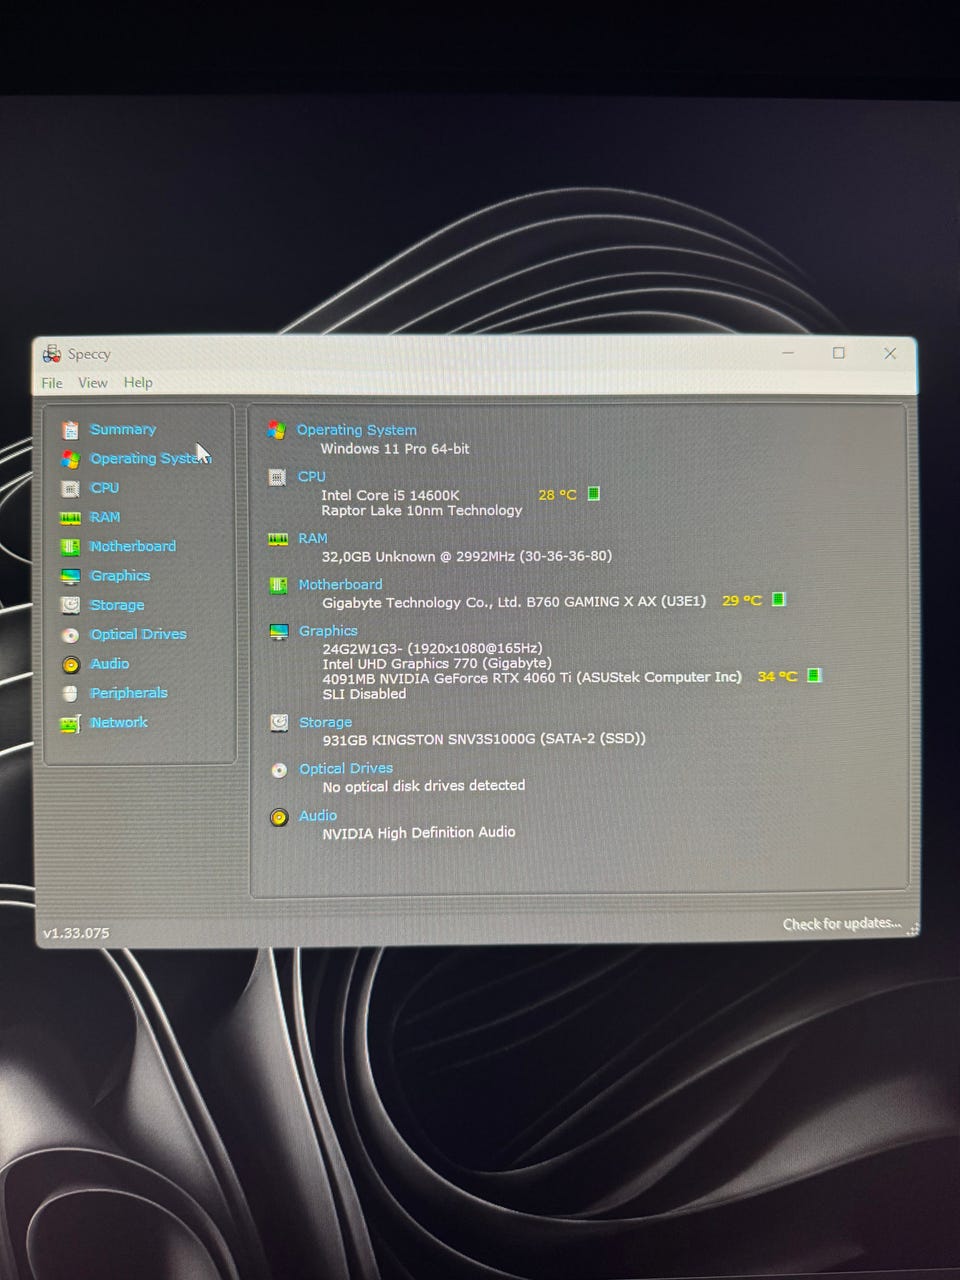
Task: Click the Check for updates link
Action: click(842, 924)
